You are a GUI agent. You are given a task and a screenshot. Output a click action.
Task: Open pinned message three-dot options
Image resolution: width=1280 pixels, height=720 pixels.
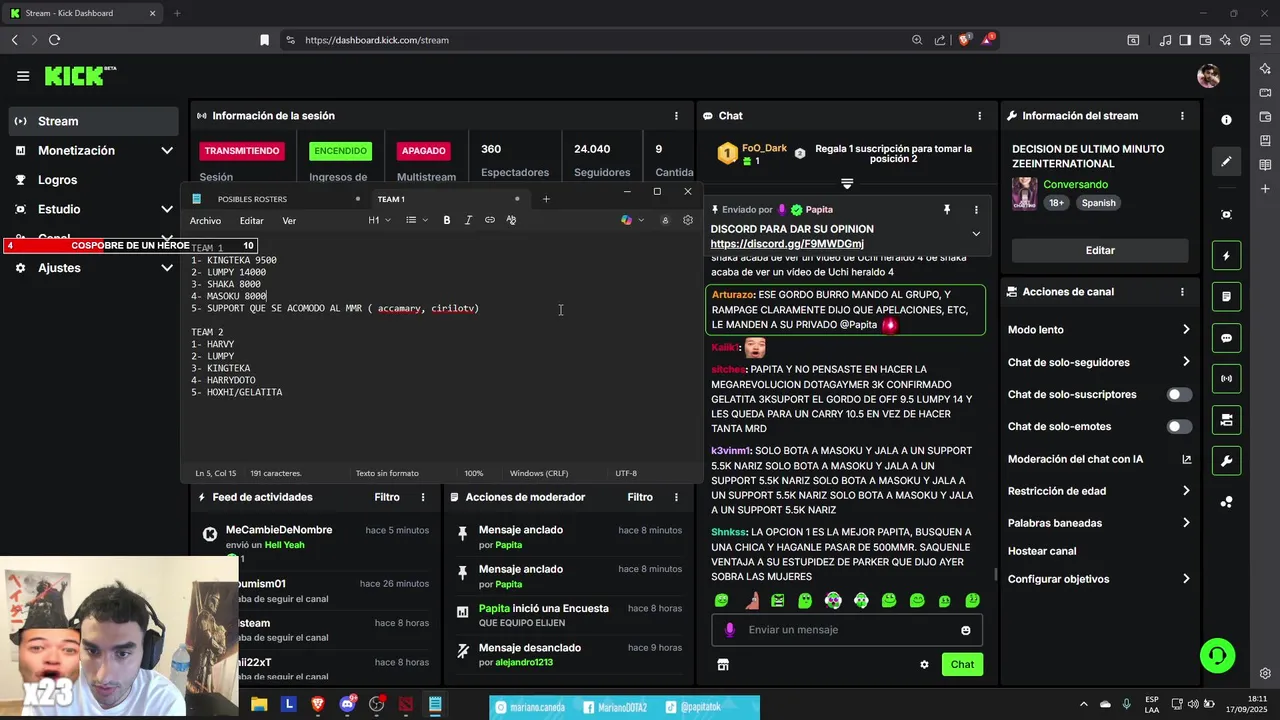tap(976, 210)
